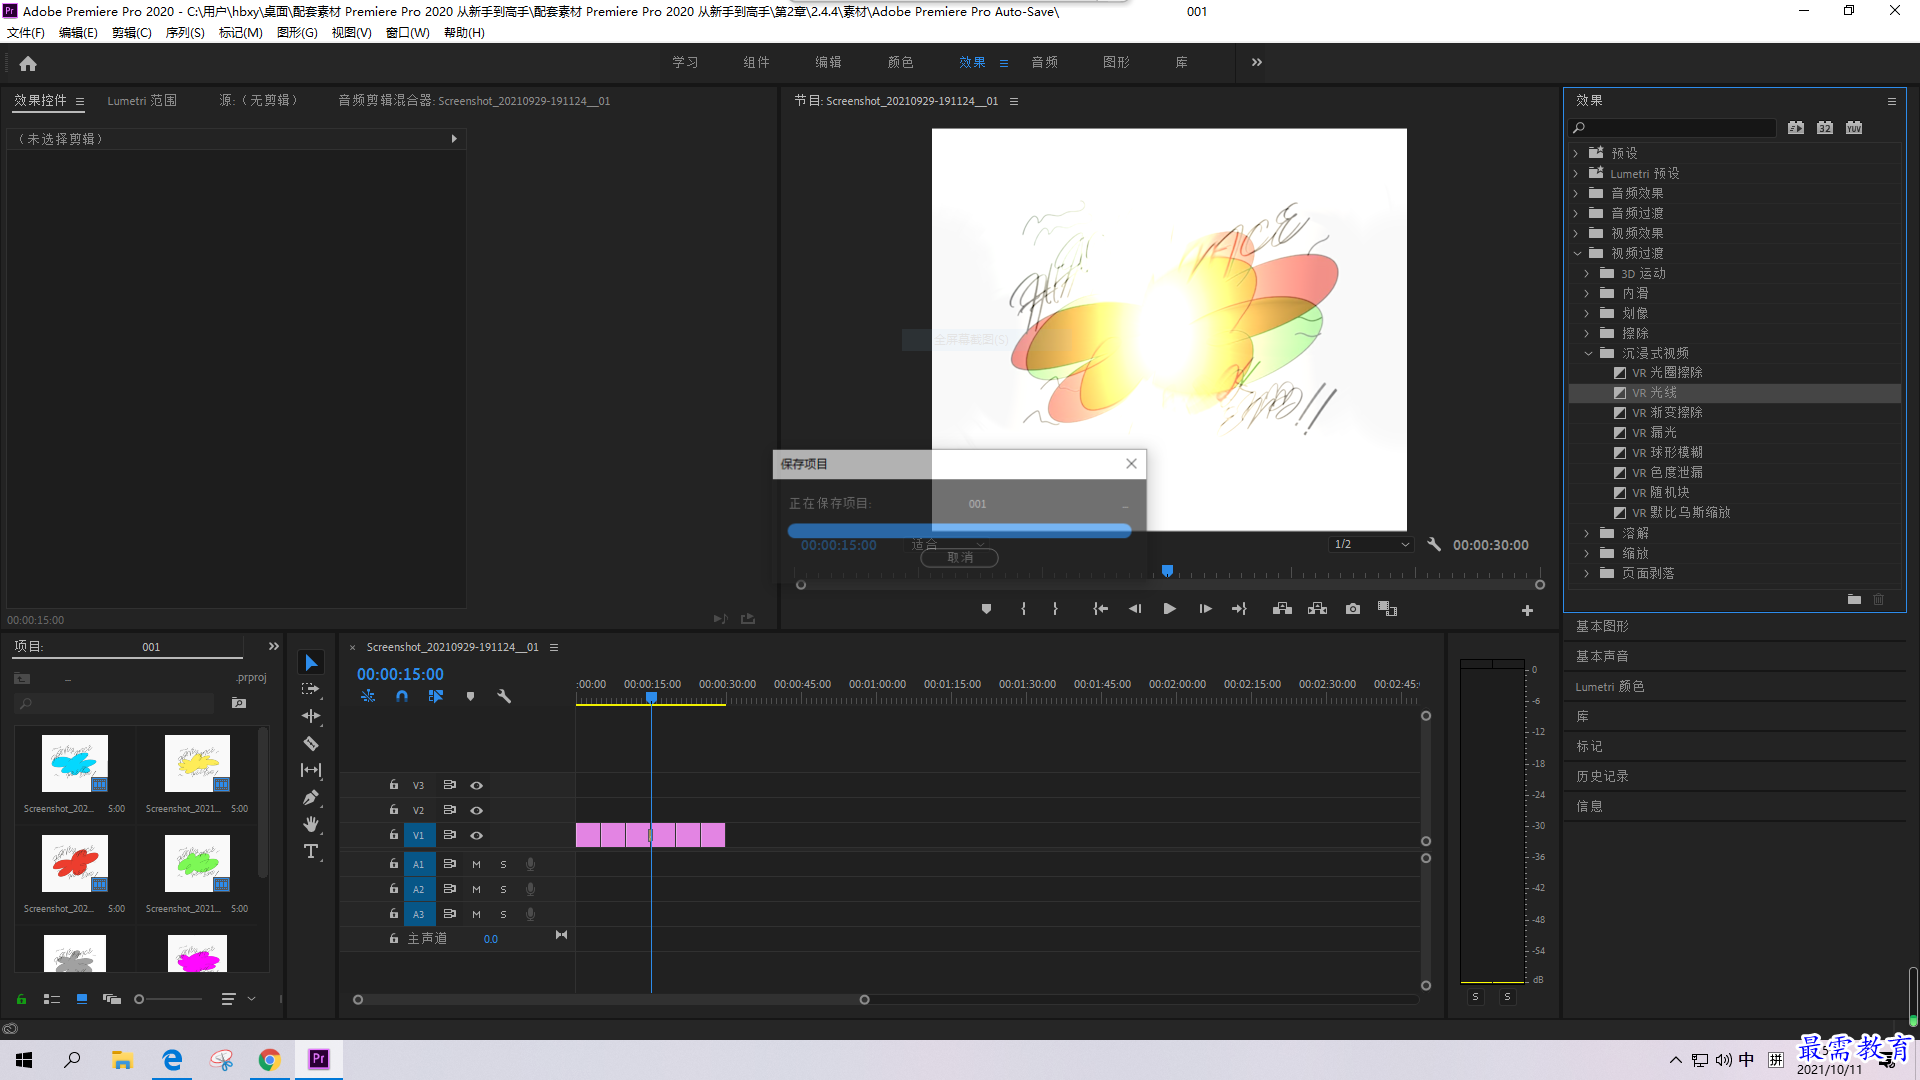Image resolution: width=1920 pixels, height=1080 pixels.
Task: Select the Selection (arrow) tool
Action: (x=311, y=663)
